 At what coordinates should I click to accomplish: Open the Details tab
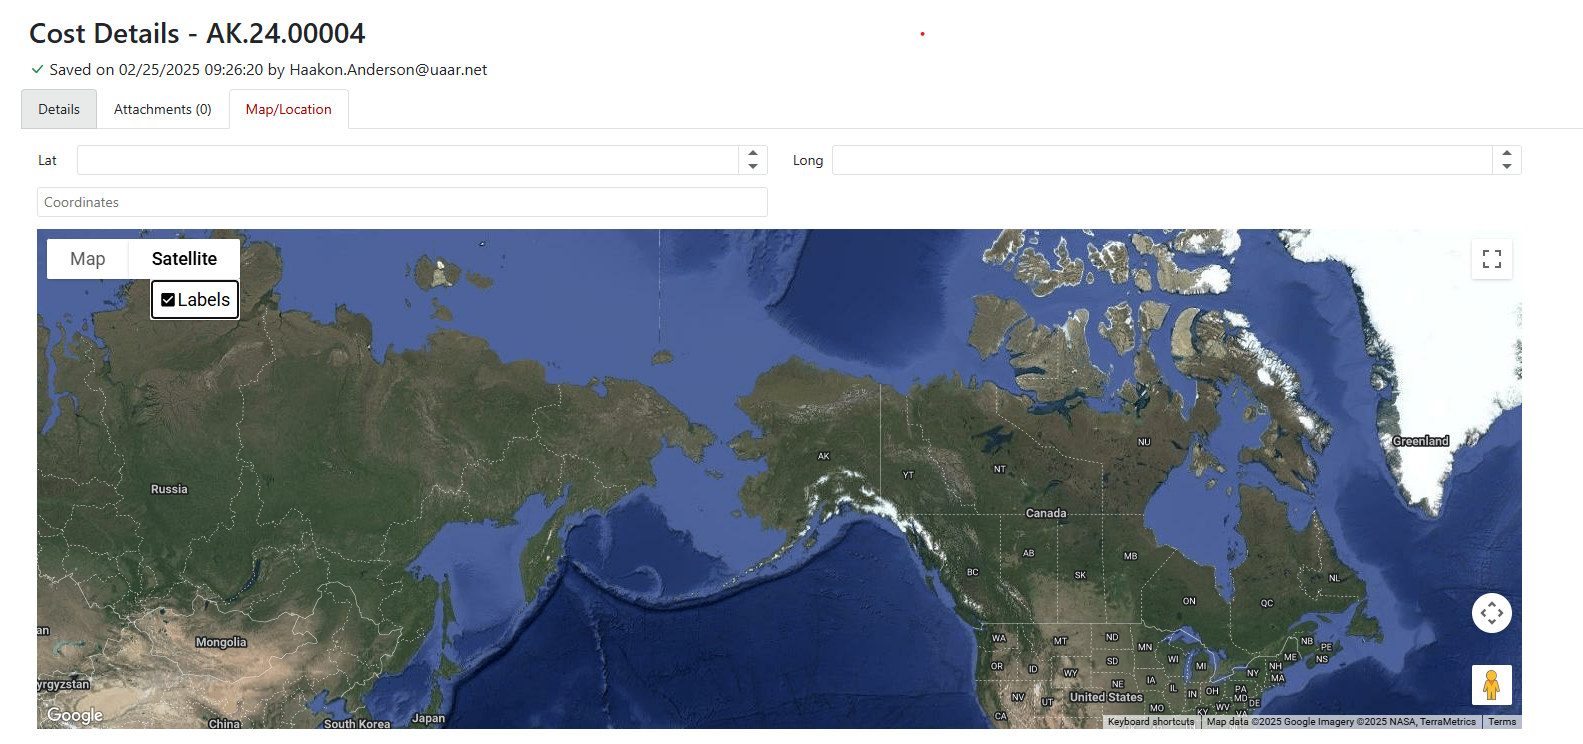click(x=59, y=110)
